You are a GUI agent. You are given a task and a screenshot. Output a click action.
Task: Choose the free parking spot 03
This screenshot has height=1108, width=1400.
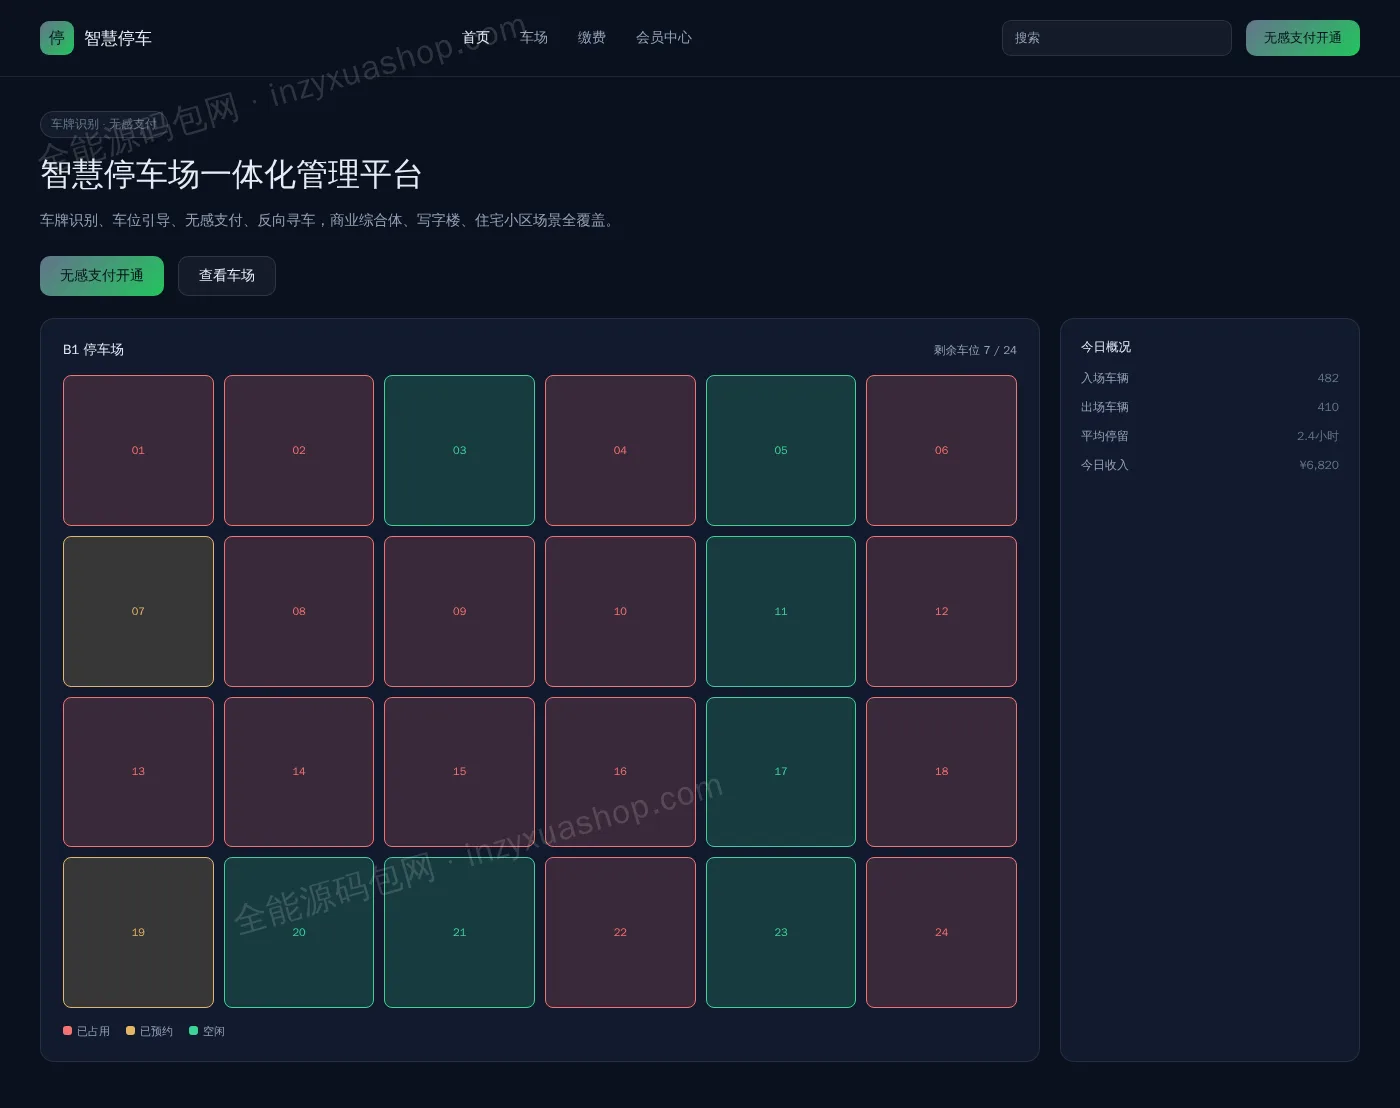pos(460,451)
